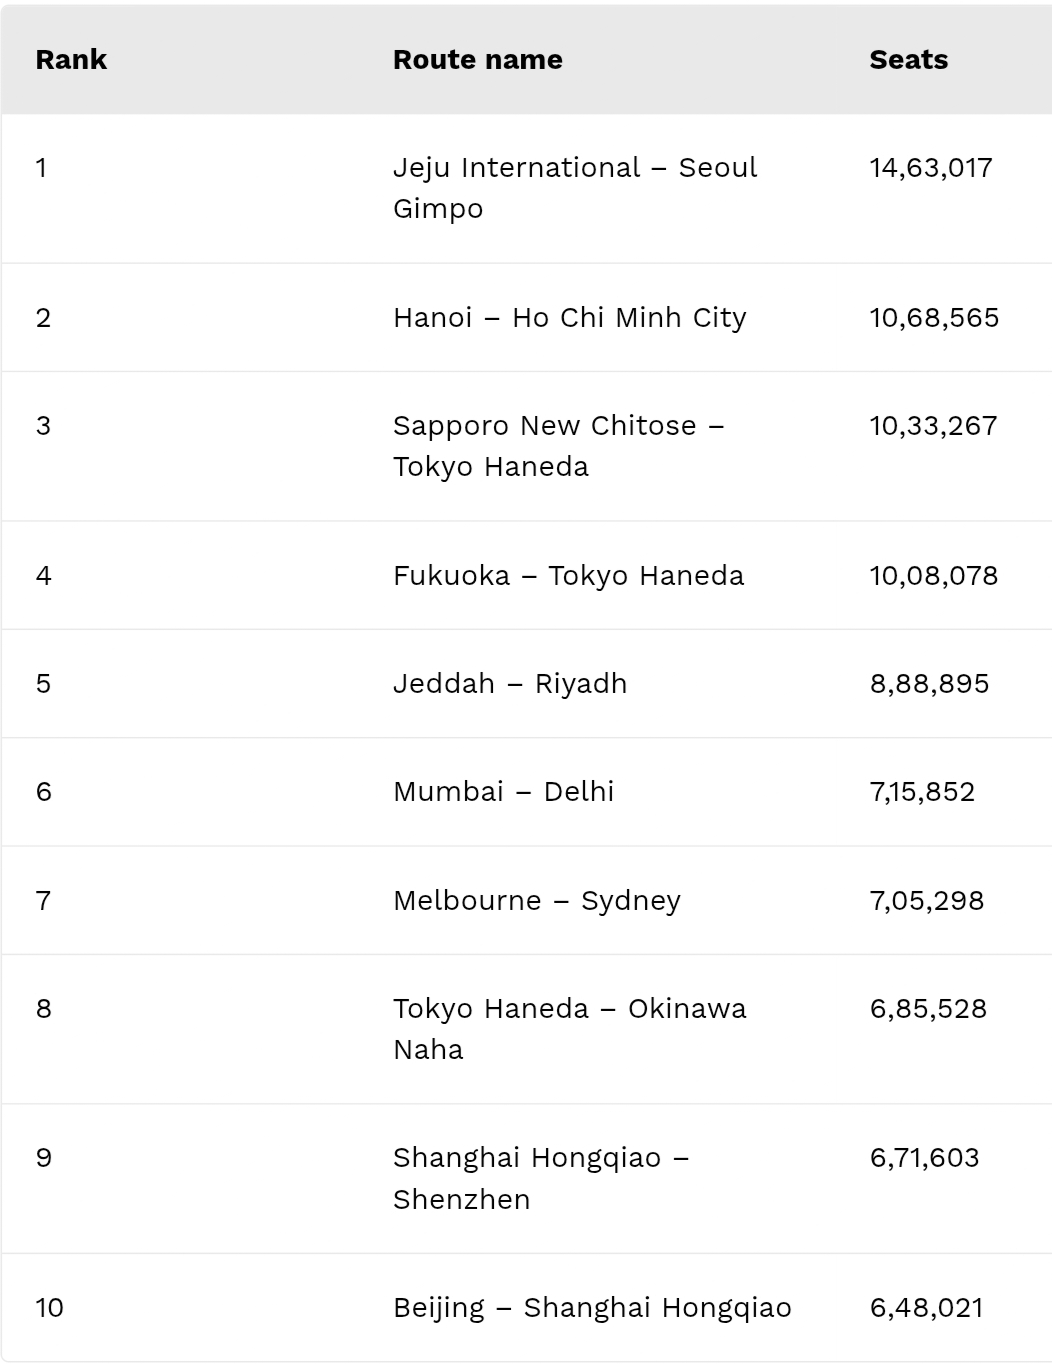Select the 6,71,603 seats figure
Image resolution: width=1052 pixels, height=1364 pixels.
[x=924, y=1158]
